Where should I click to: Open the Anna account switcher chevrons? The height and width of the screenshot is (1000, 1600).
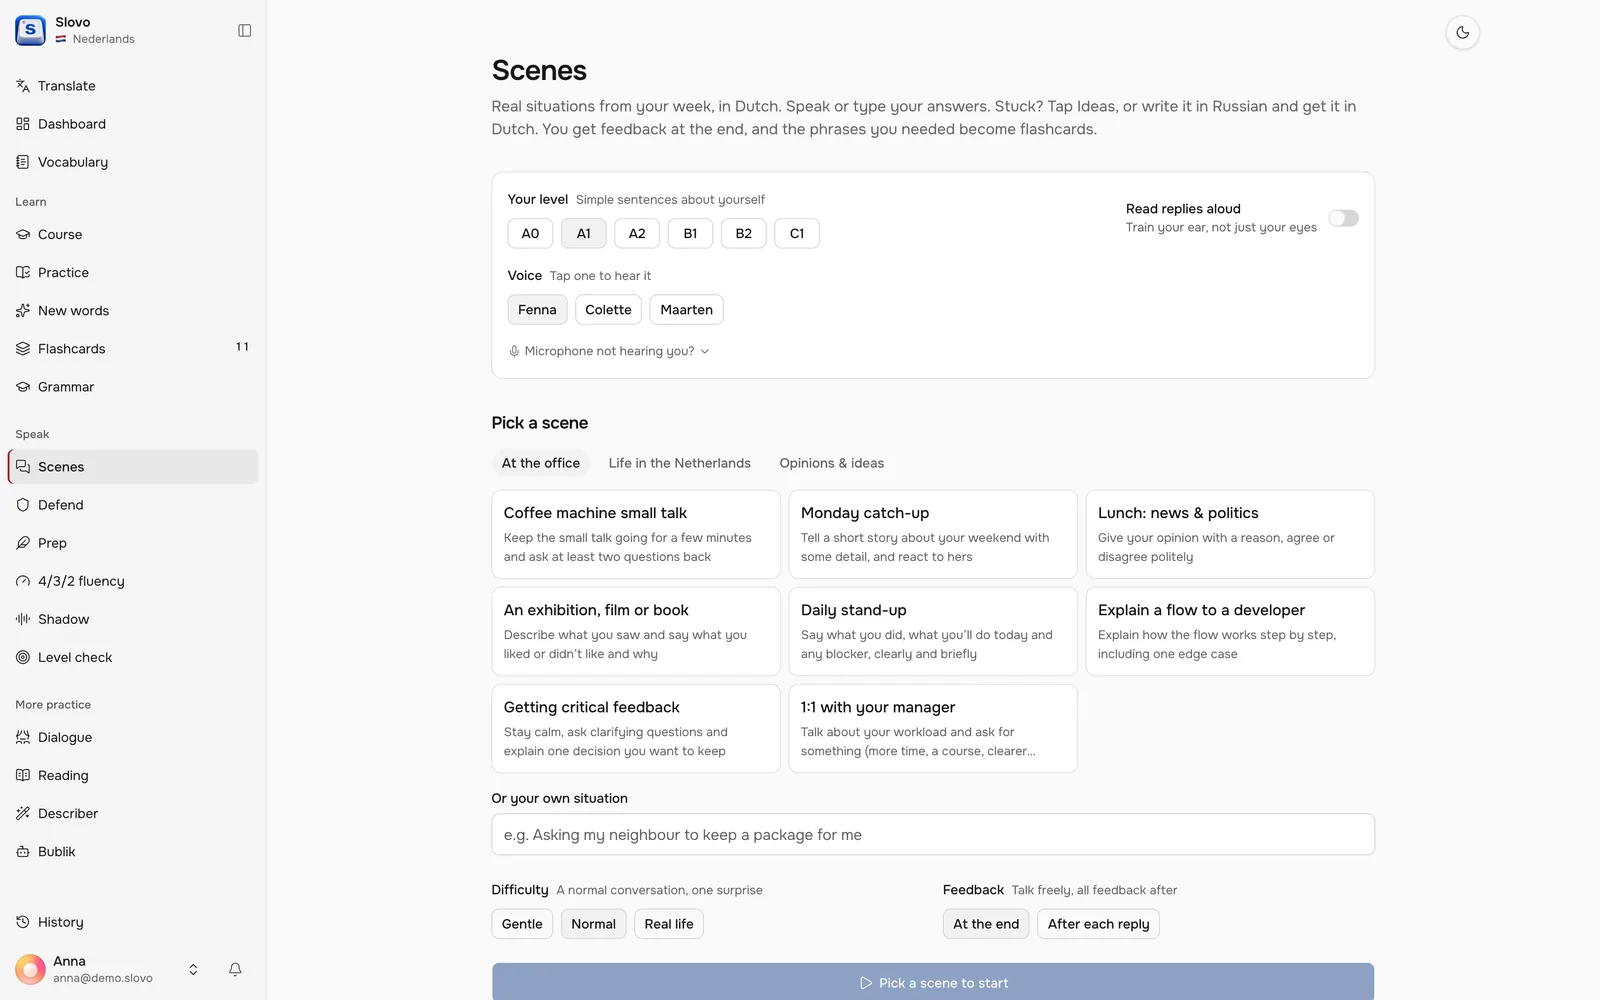193,969
